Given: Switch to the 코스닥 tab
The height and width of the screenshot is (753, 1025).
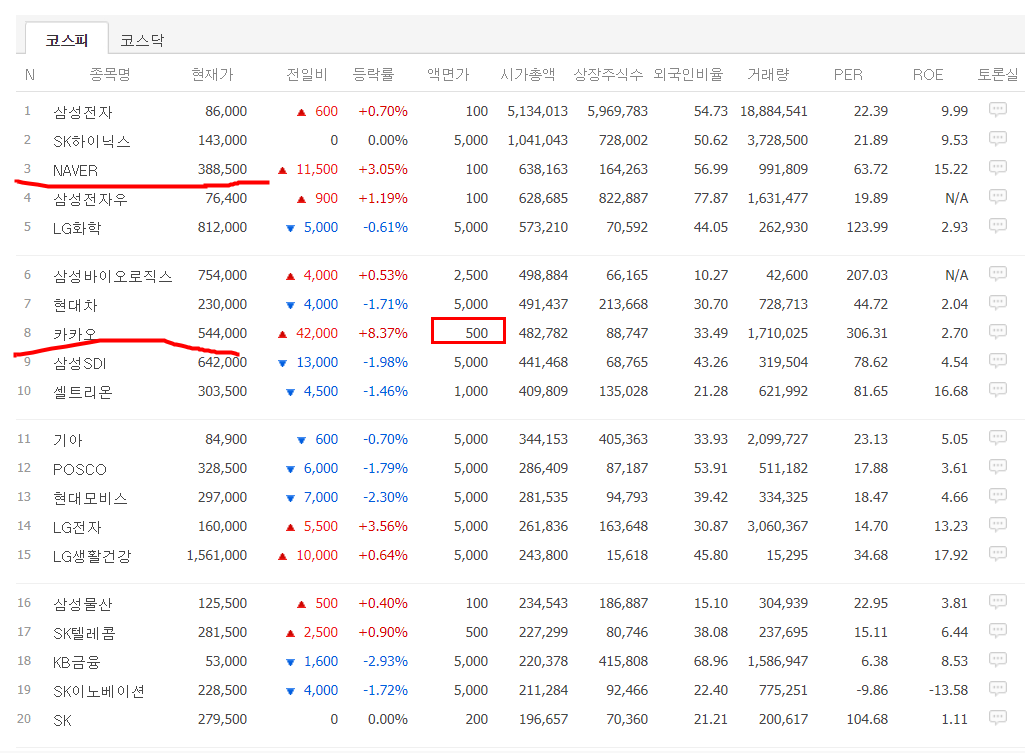Looking at the screenshot, I should pos(142,41).
